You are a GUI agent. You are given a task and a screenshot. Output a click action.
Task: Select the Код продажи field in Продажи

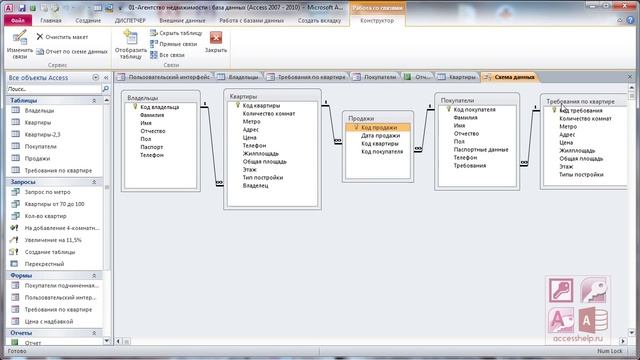click(378, 127)
